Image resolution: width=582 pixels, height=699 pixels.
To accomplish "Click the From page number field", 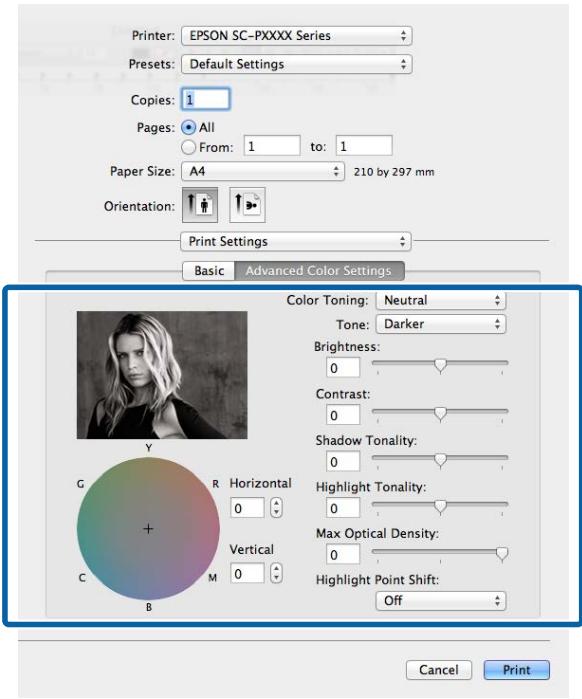I will 272,146.
